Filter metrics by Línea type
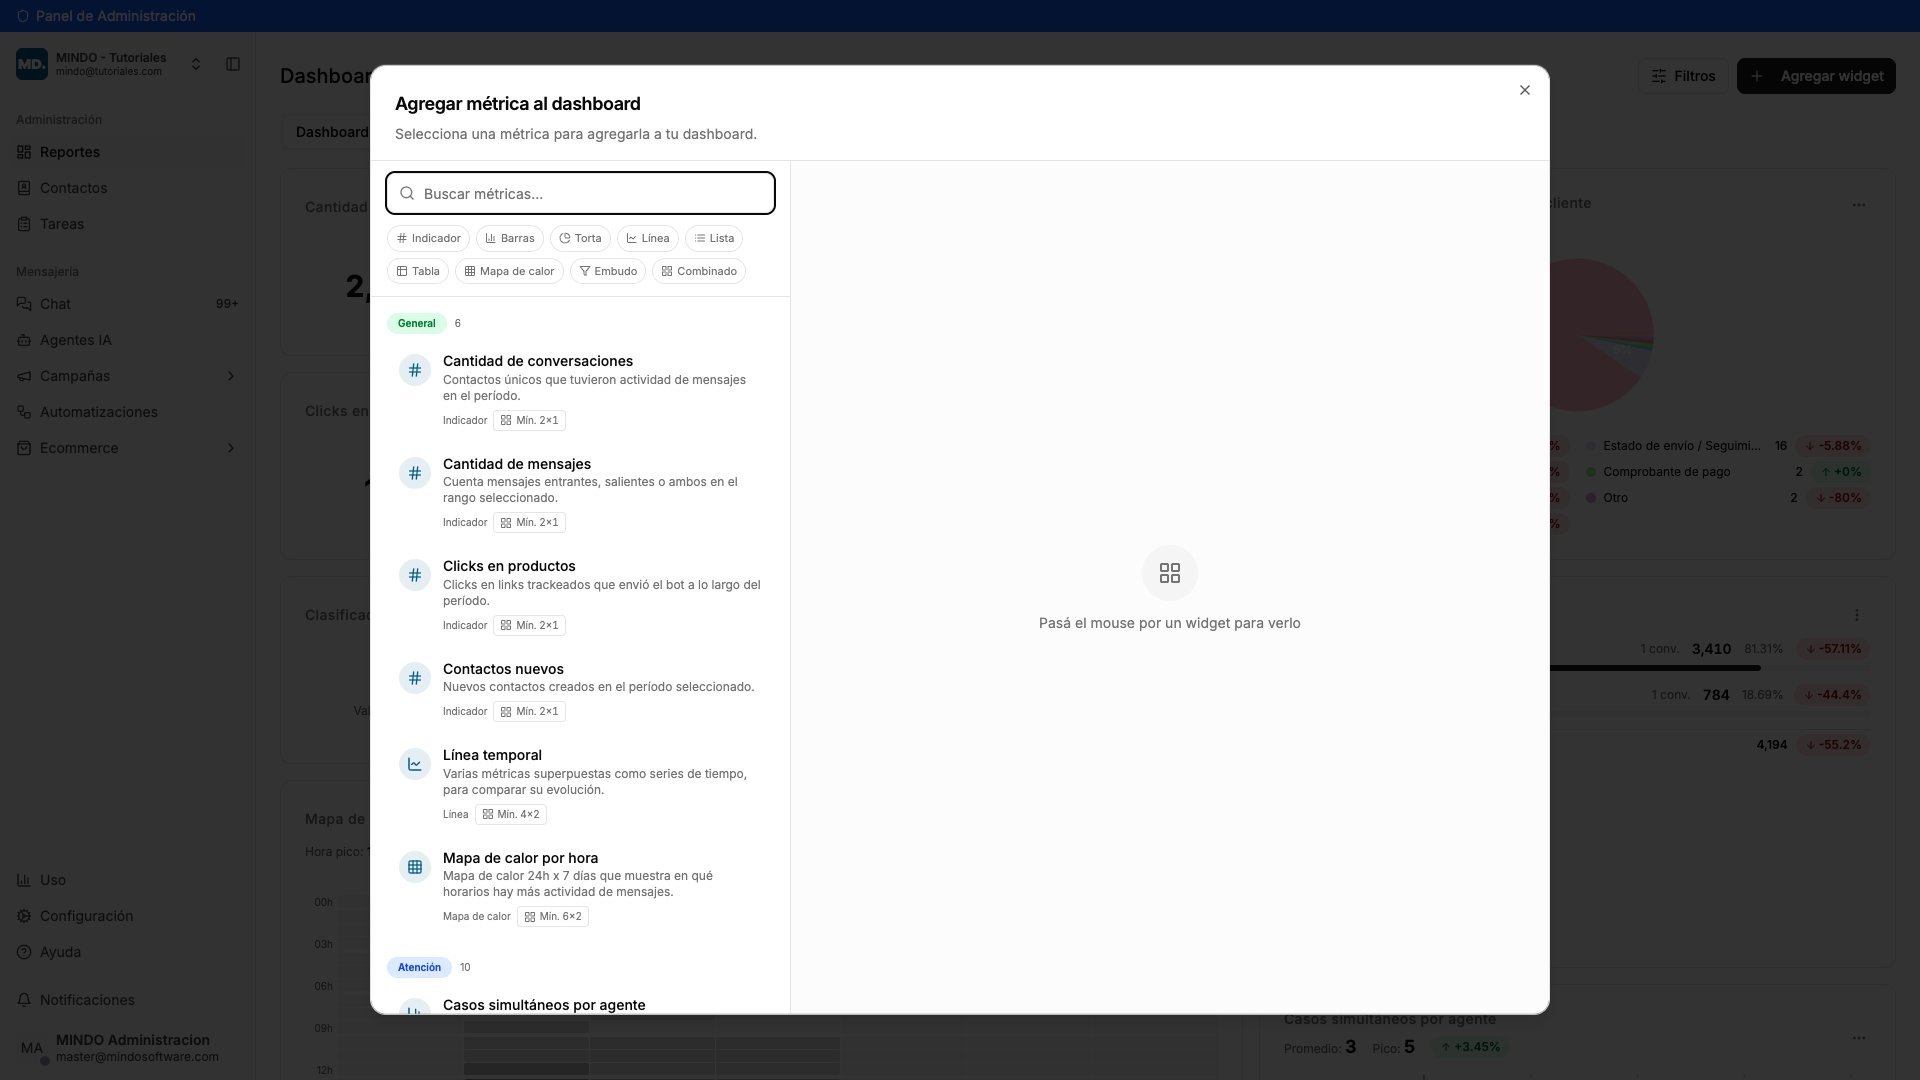The height and width of the screenshot is (1080, 1920). tap(648, 238)
